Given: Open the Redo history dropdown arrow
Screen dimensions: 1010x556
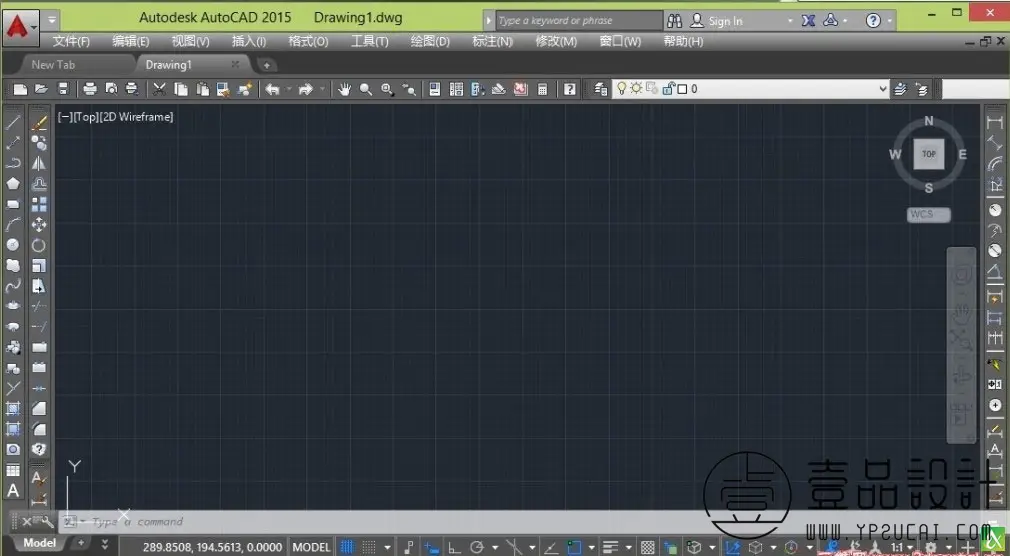Looking at the screenshot, I should pos(322,90).
